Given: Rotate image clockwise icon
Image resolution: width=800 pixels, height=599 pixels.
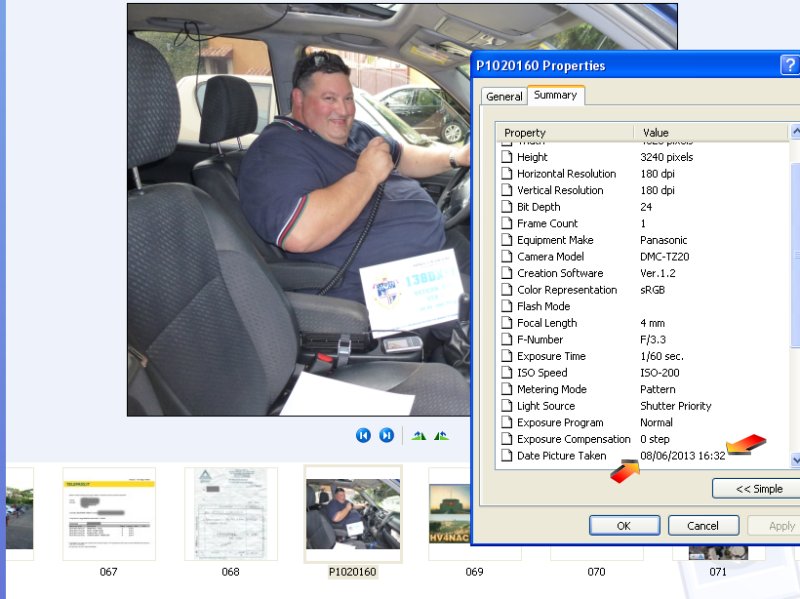Looking at the screenshot, I should pos(419,436).
